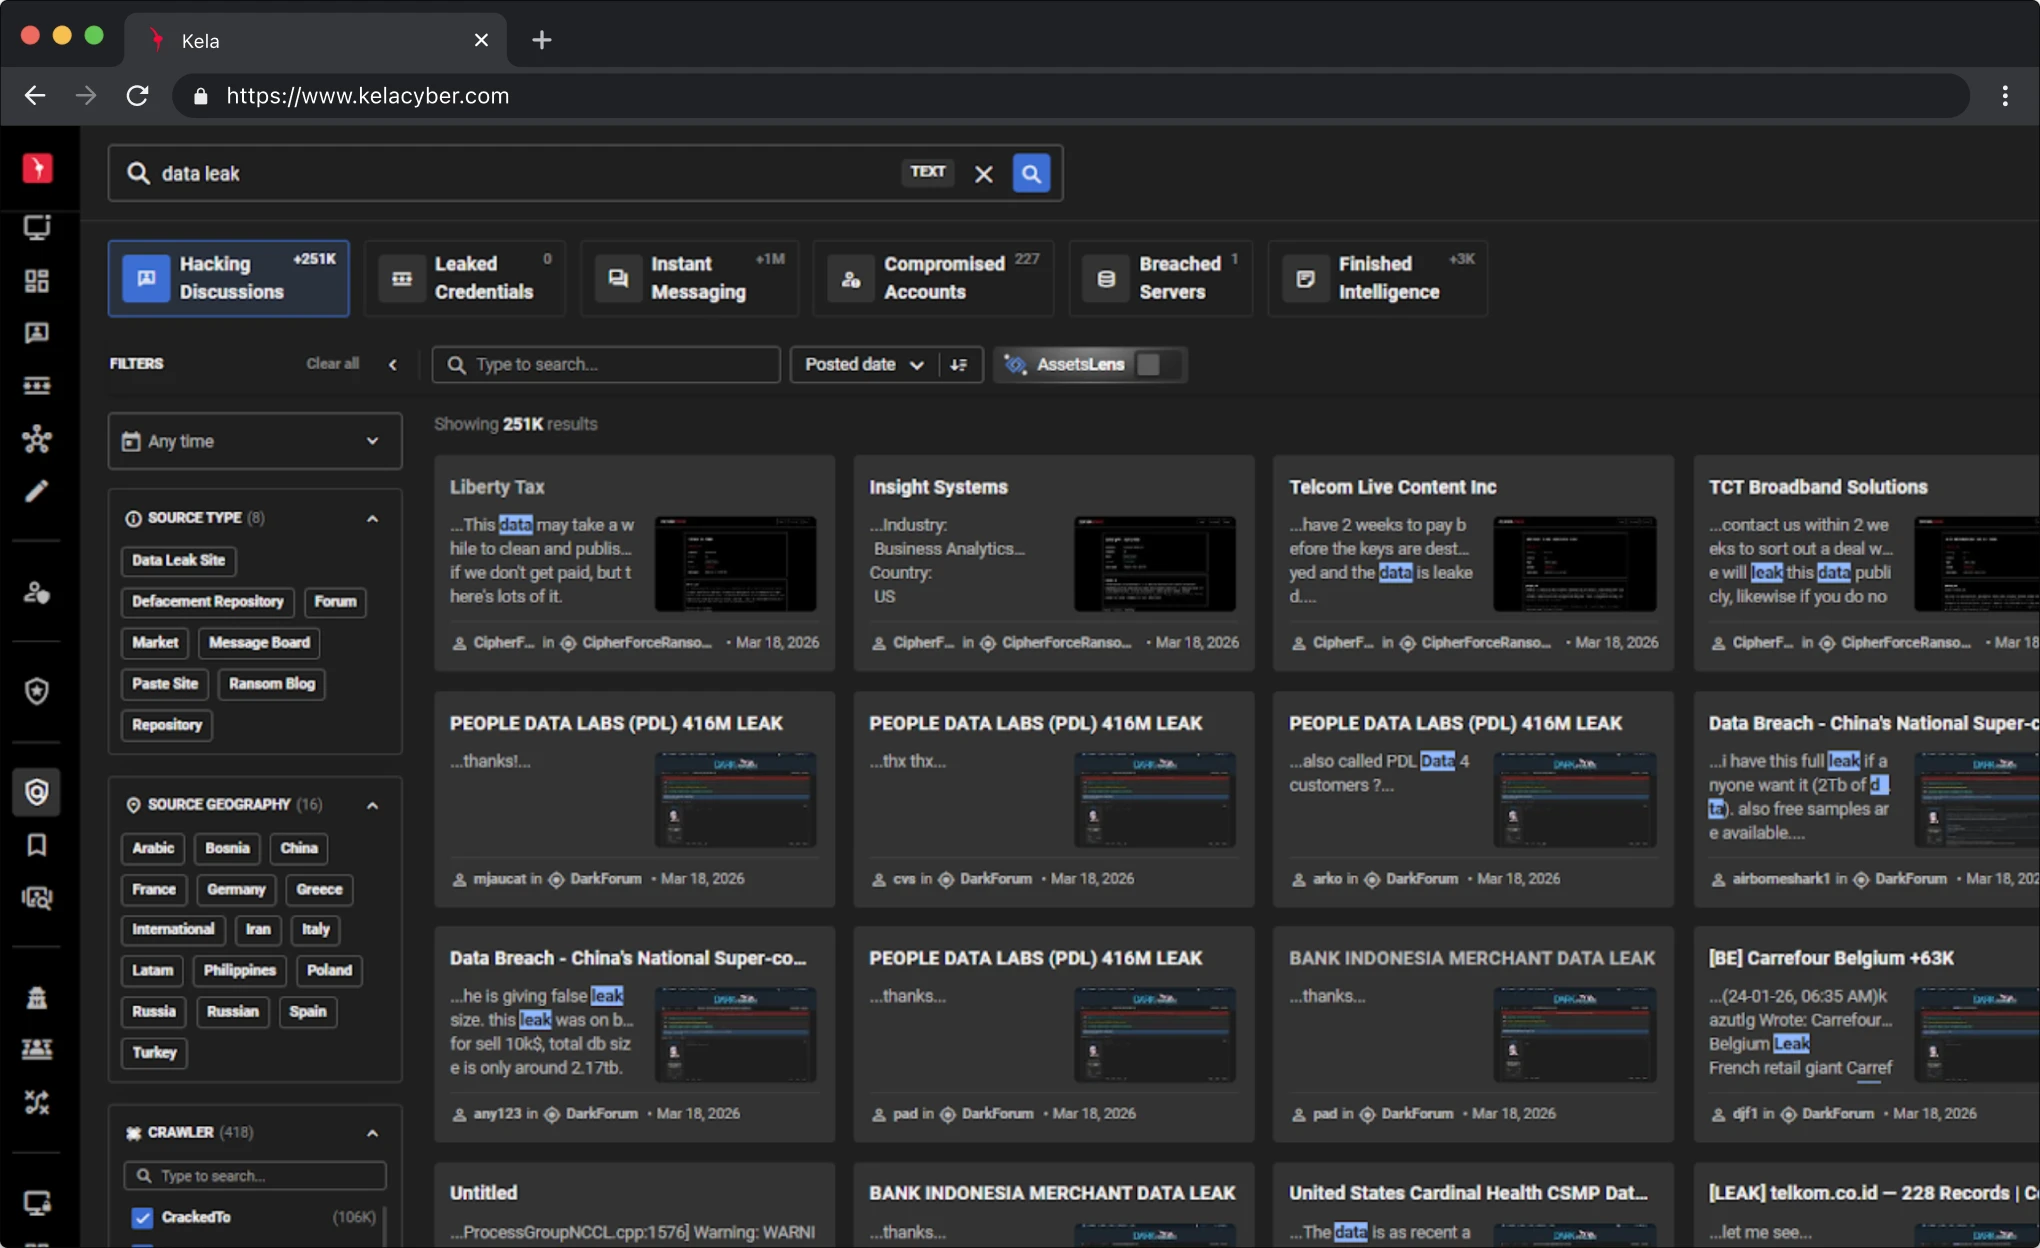Open the dashboard grid icon in sidebar
Screen dimensions: 2040x1248
tap(37, 281)
